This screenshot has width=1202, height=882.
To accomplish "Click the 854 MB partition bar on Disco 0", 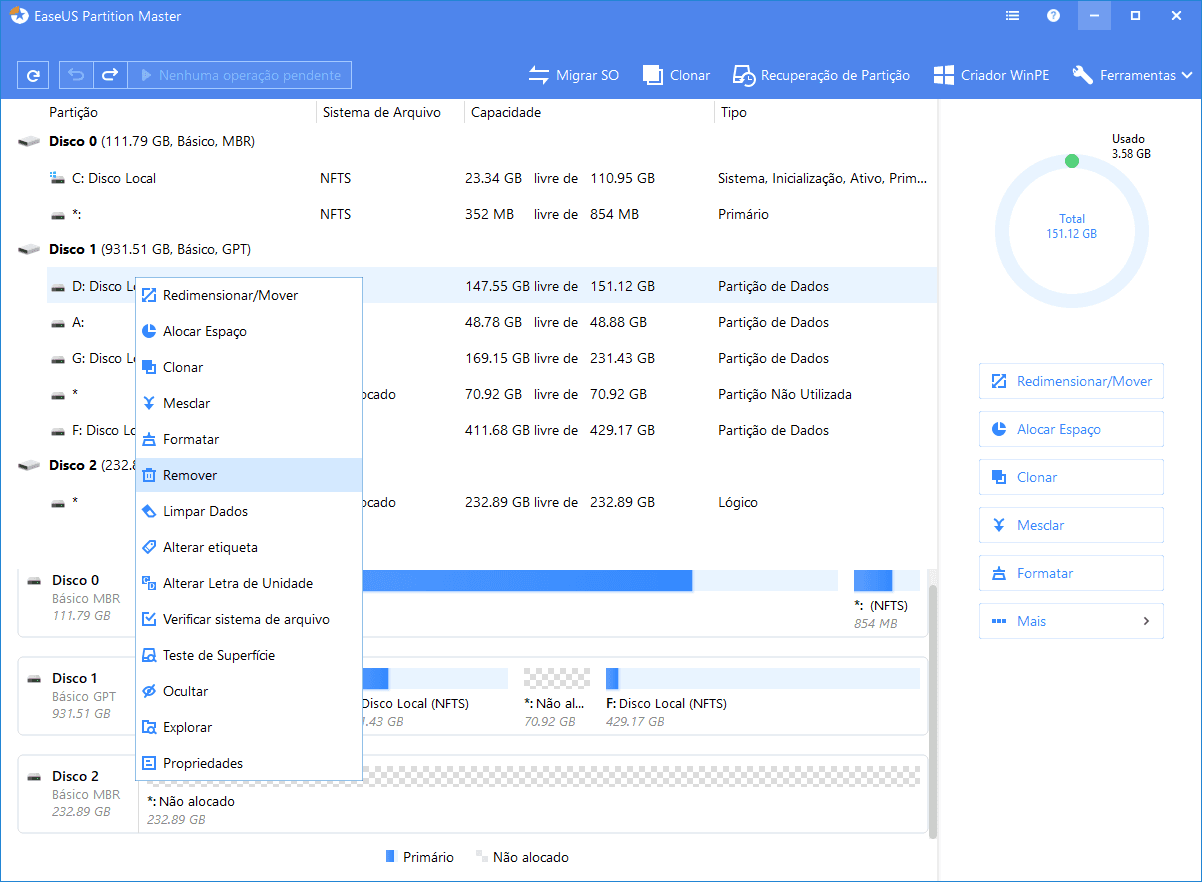I will (x=886, y=581).
